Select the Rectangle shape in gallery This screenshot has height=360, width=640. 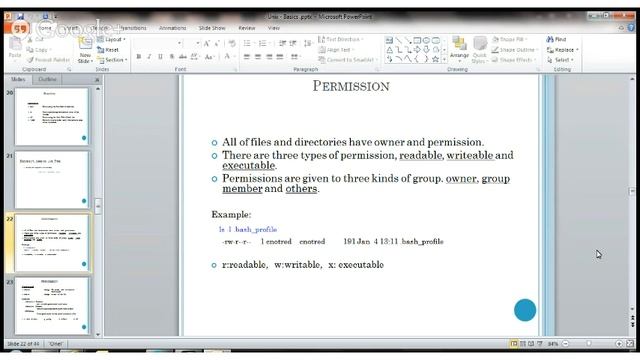coord(417,40)
